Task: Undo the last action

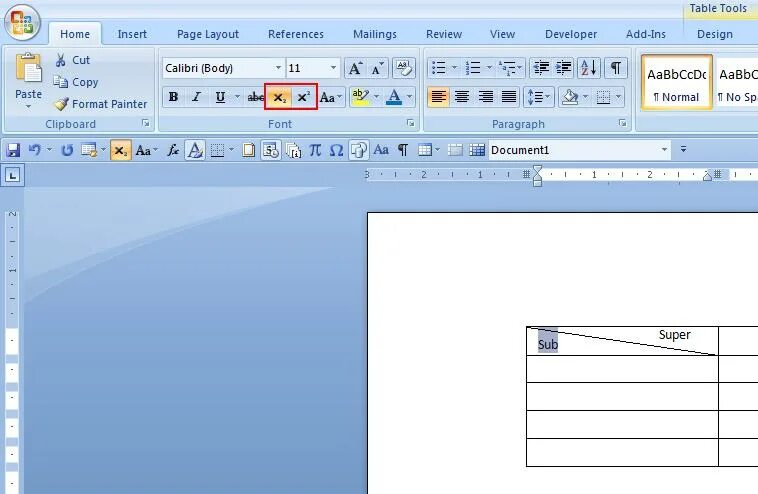Action: coord(34,150)
